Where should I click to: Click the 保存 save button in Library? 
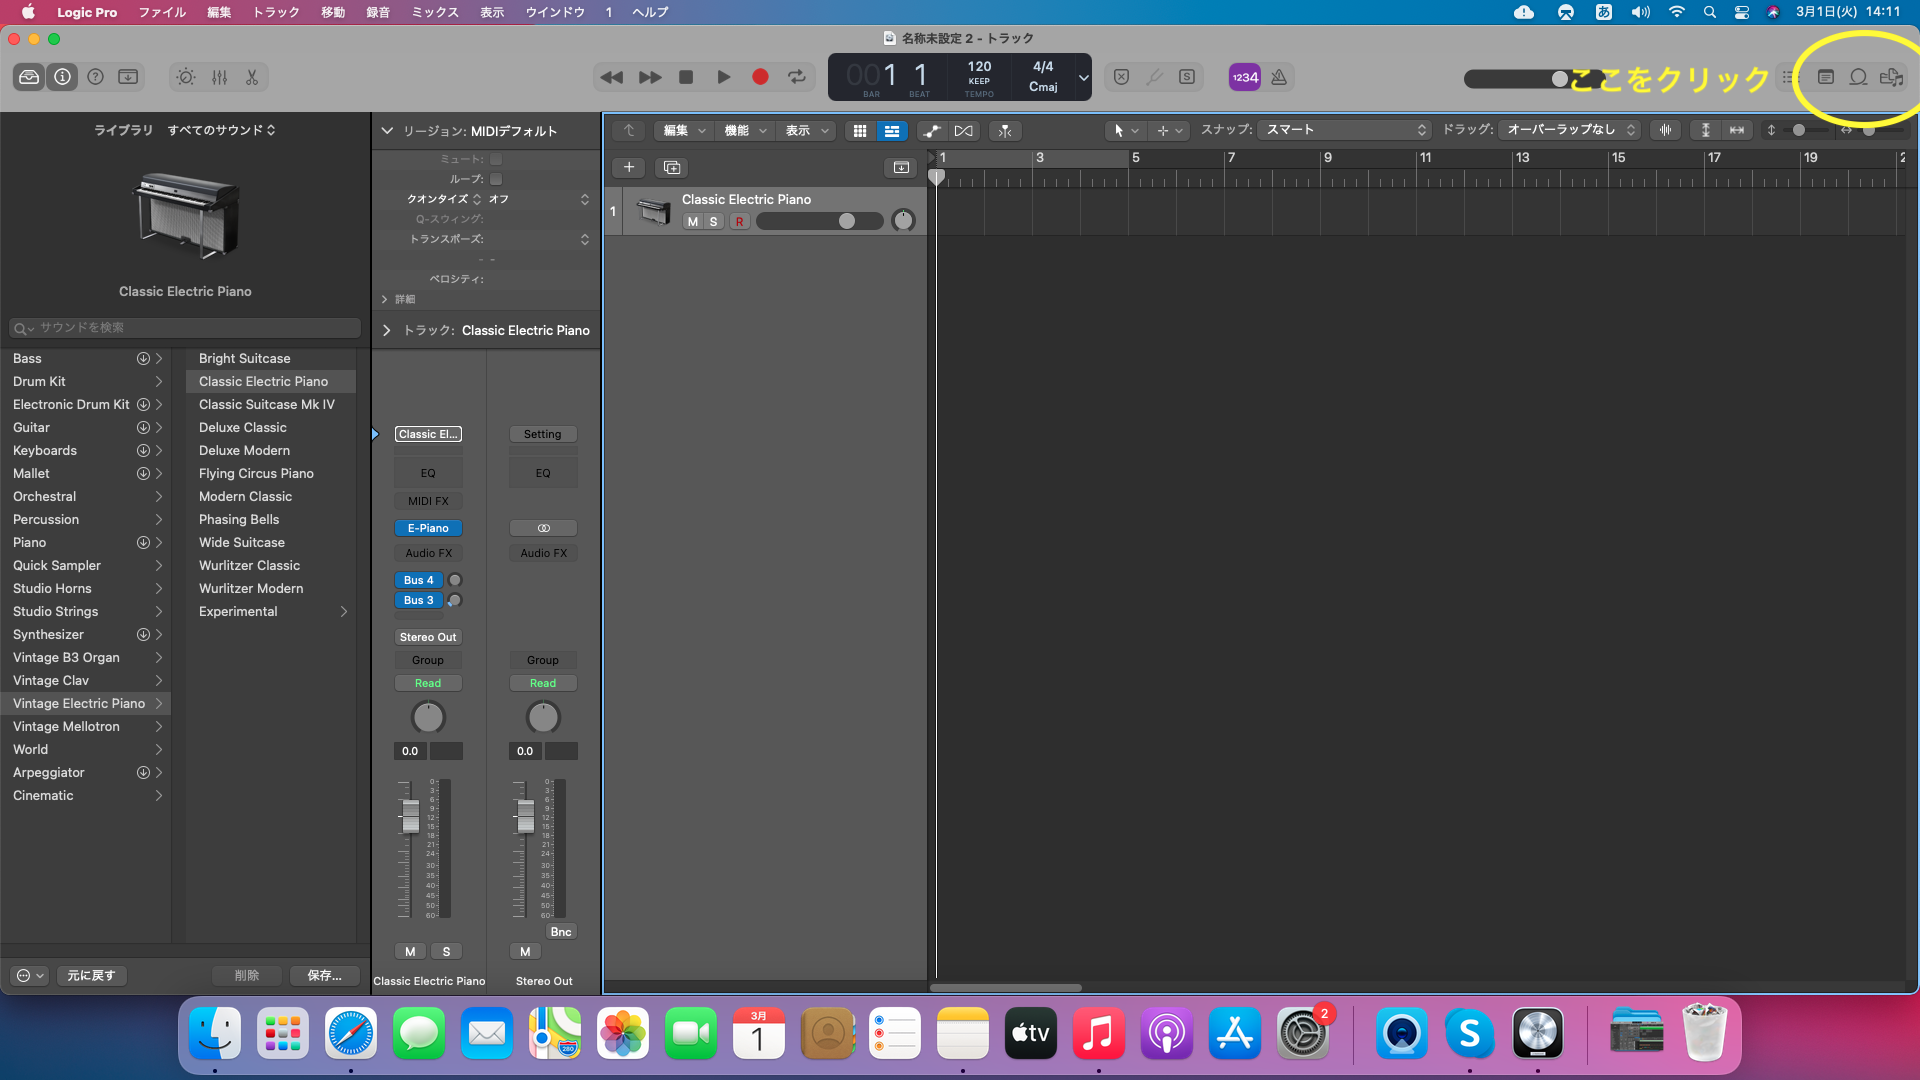[x=324, y=975]
